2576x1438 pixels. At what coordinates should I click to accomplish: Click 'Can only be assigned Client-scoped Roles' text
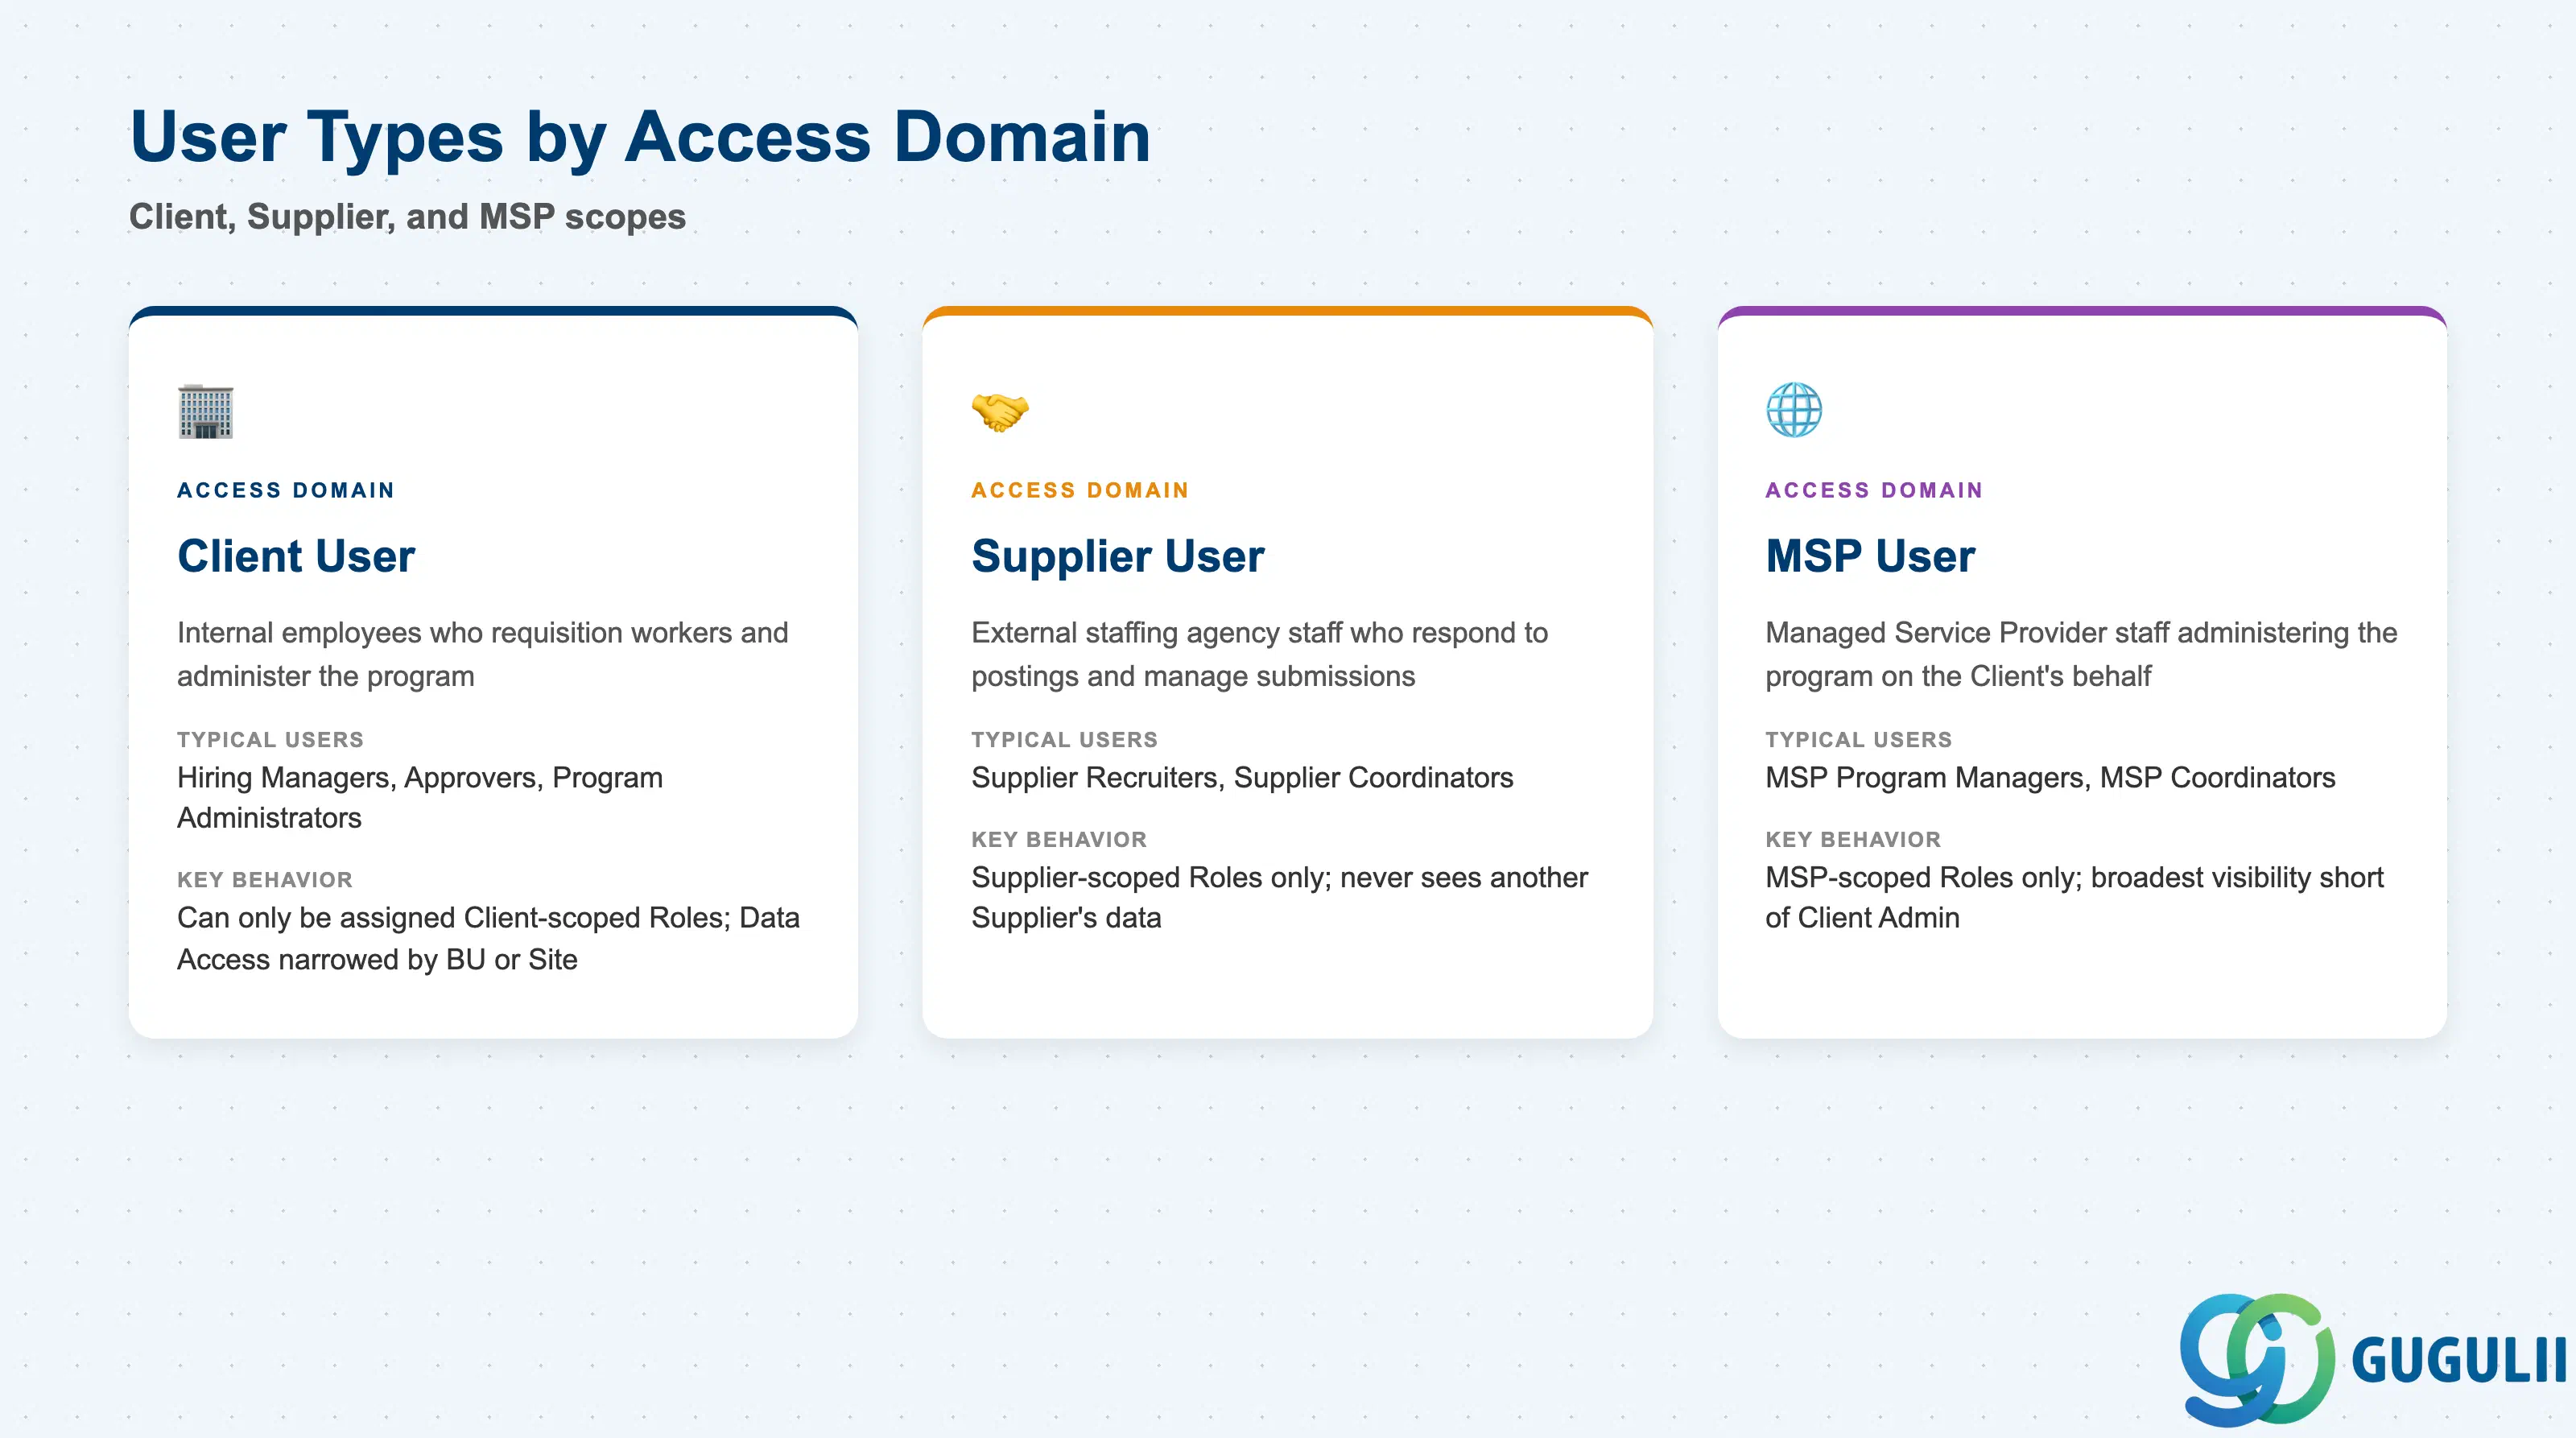(488, 938)
